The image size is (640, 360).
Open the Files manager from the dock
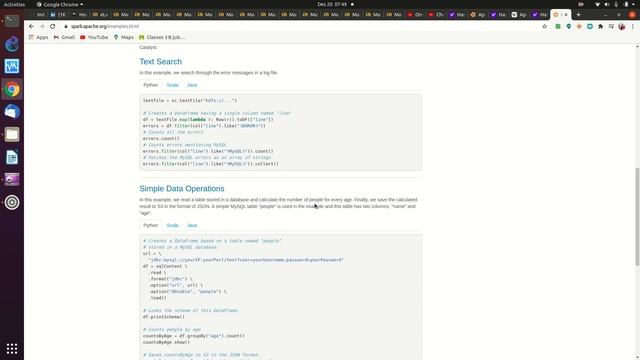pyautogui.click(x=12, y=134)
